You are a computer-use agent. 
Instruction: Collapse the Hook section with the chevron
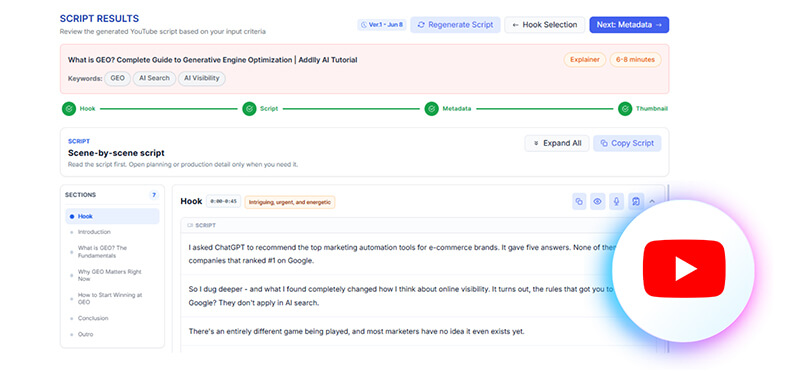tap(652, 202)
